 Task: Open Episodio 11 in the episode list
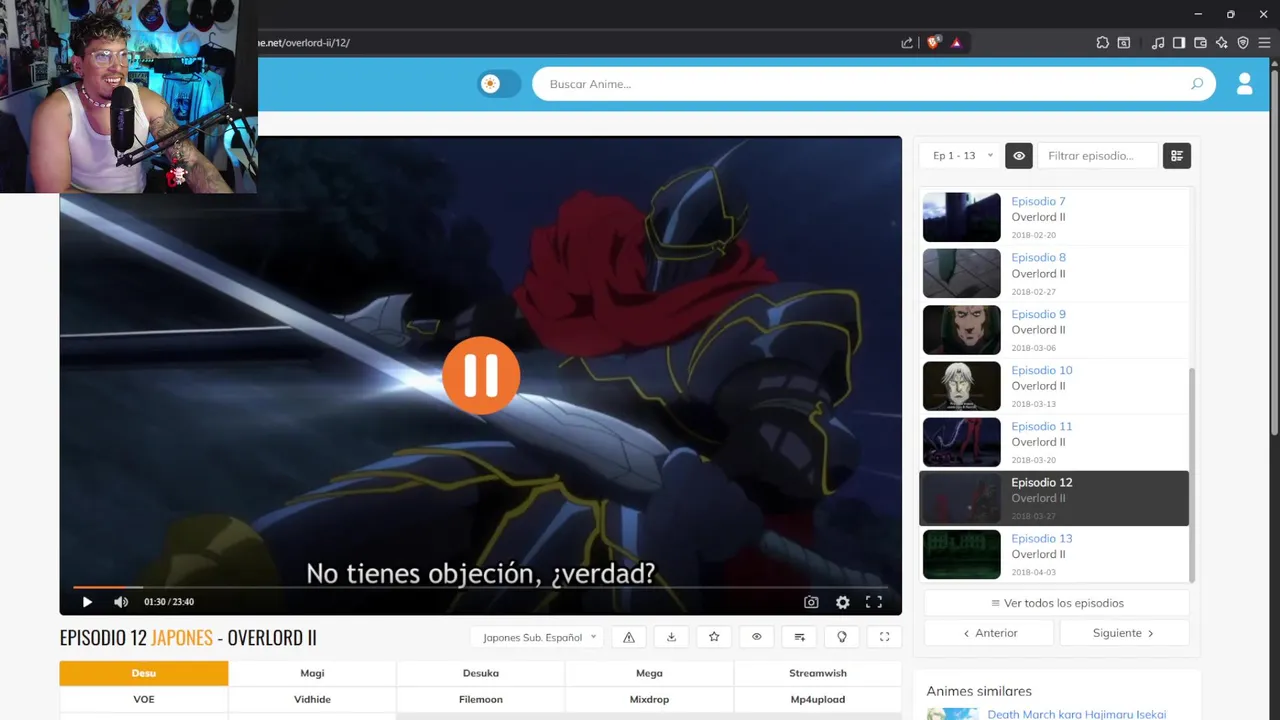coord(1054,442)
